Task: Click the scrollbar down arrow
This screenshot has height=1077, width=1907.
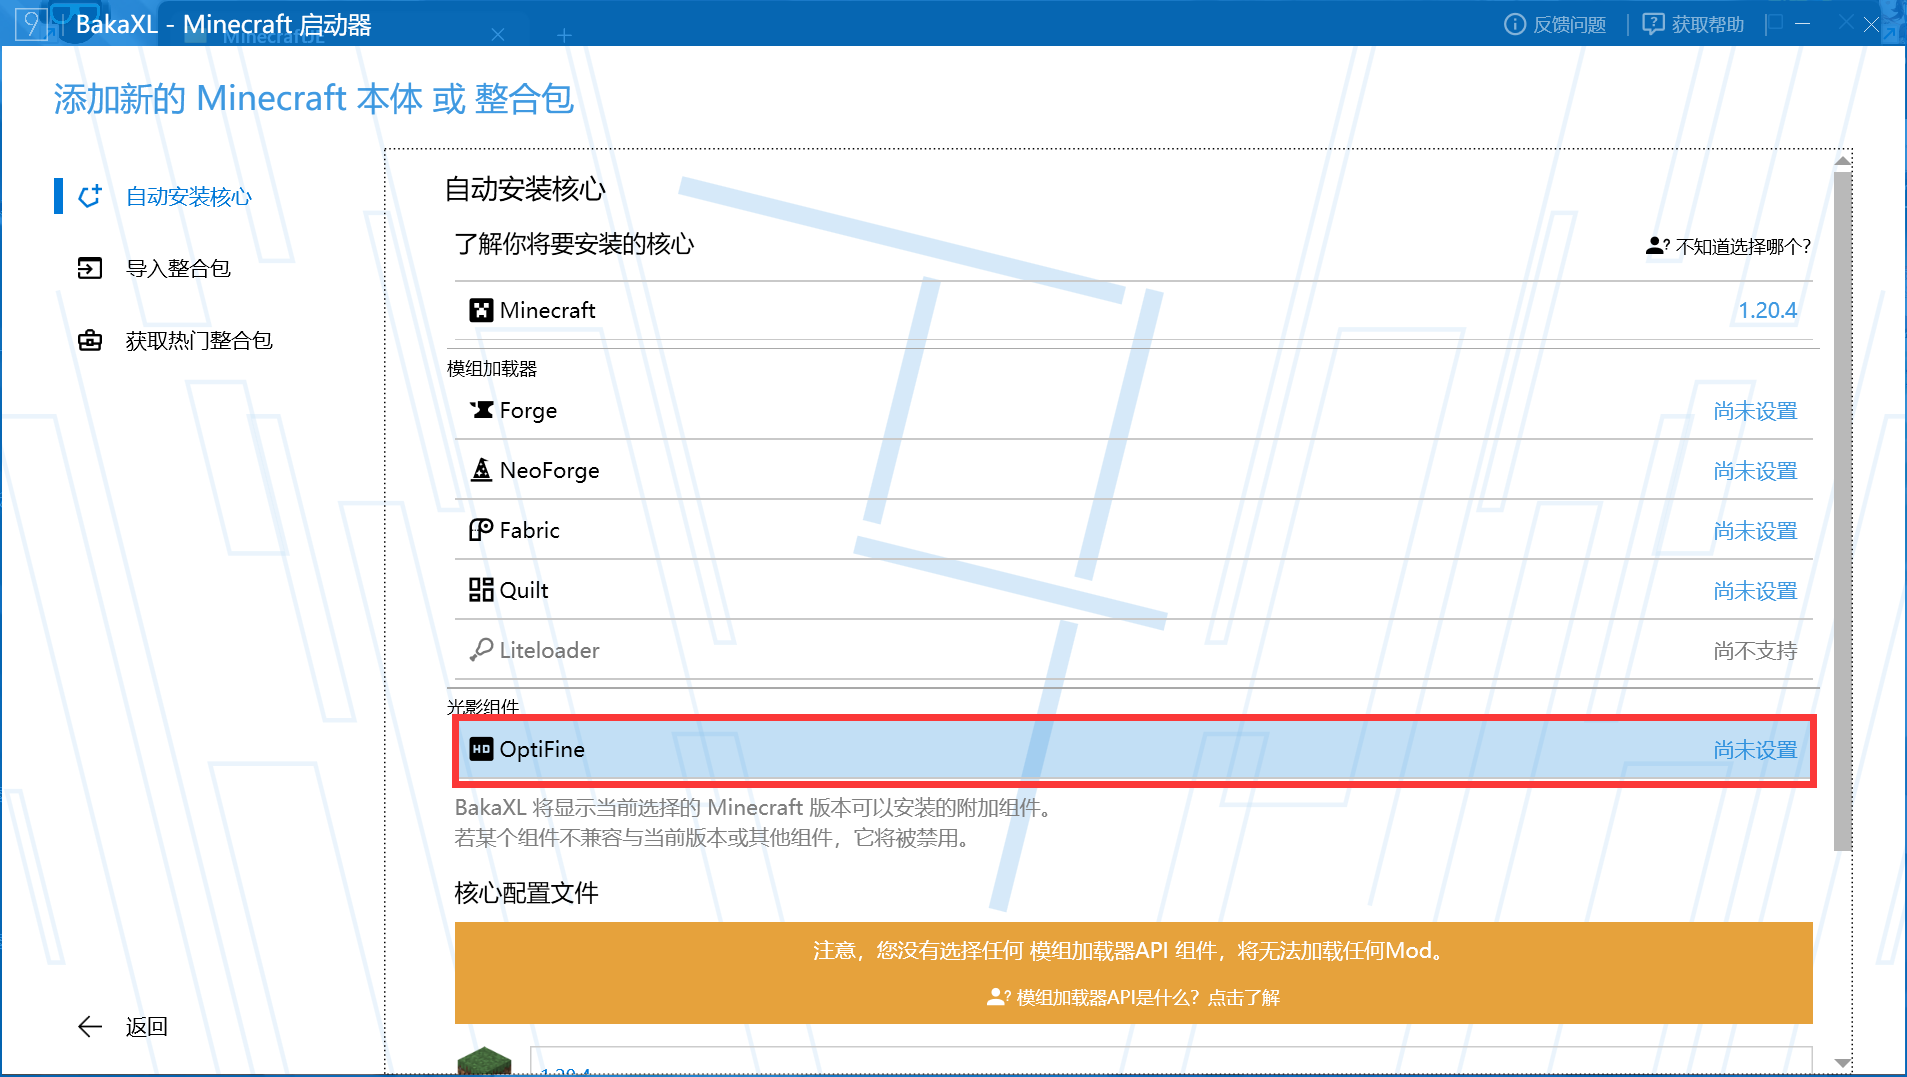Action: point(1843,1063)
